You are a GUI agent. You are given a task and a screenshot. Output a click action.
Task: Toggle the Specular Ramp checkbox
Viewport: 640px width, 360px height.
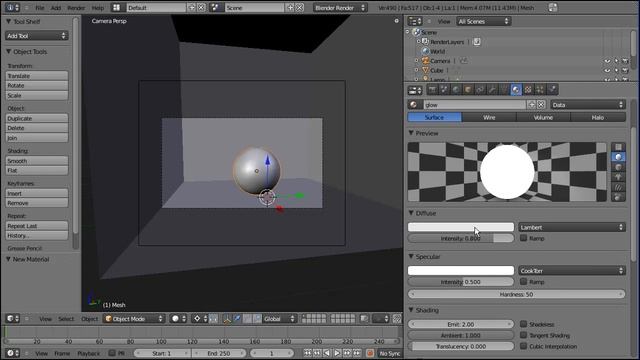coord(524,282)
